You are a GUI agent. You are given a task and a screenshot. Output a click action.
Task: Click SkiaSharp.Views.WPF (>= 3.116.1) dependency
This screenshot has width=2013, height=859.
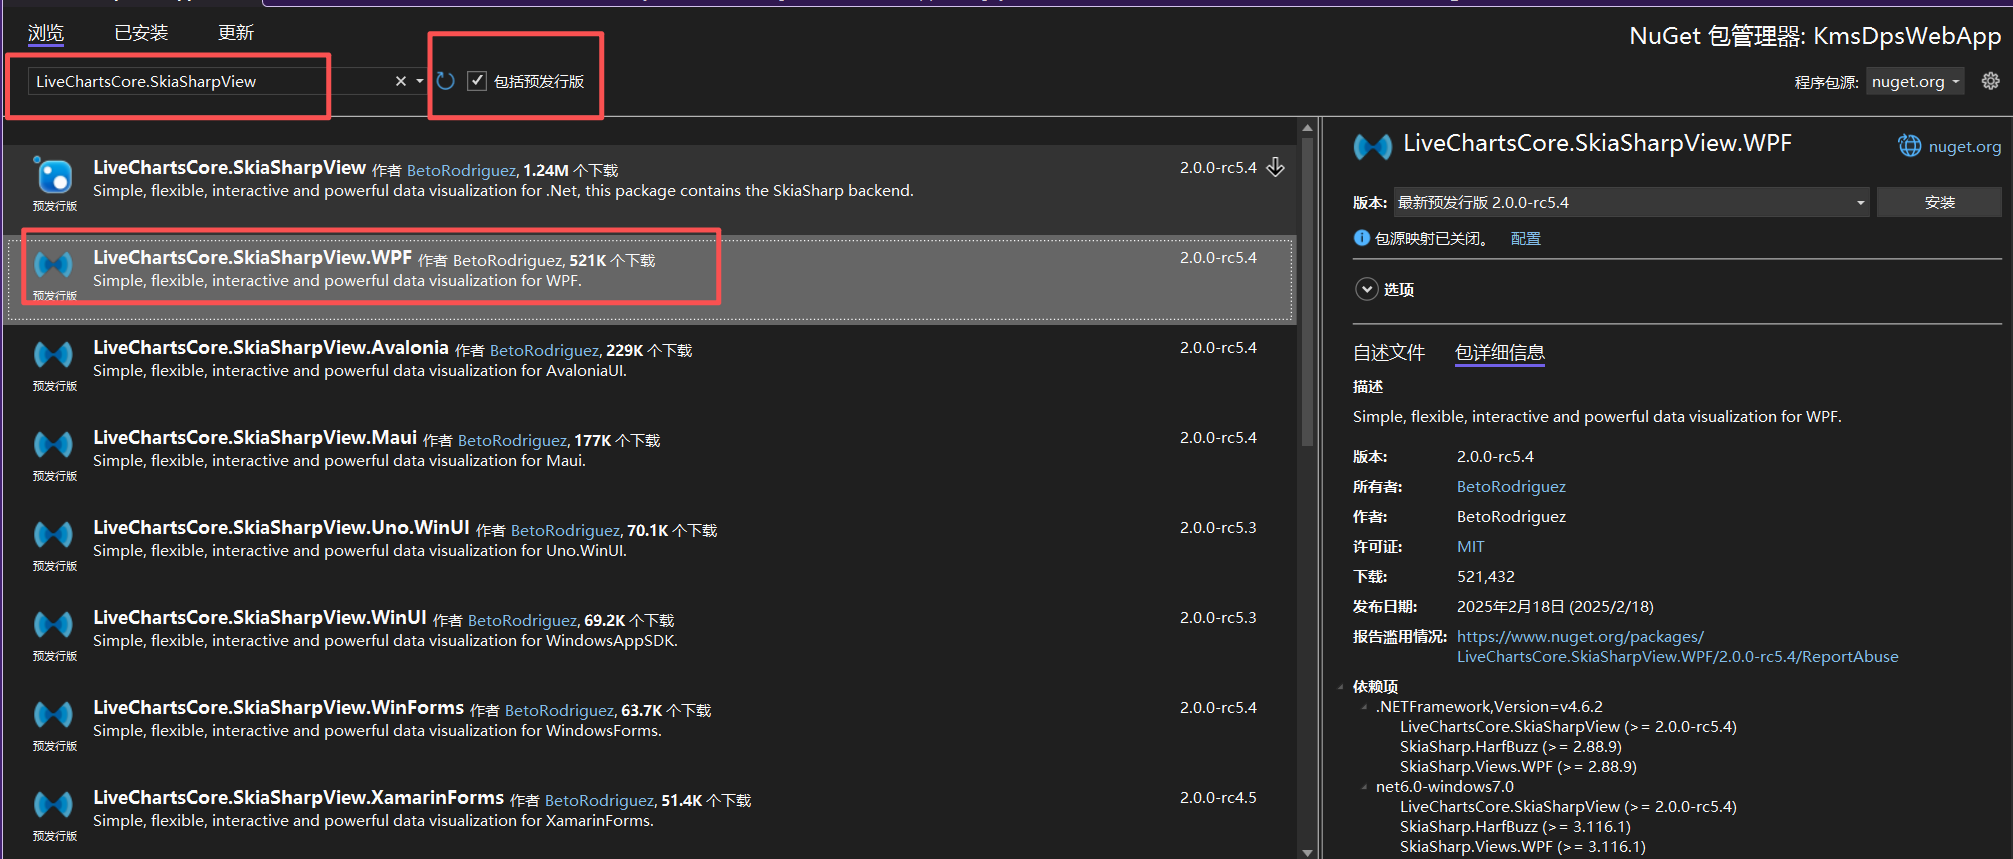point(1523,846)
